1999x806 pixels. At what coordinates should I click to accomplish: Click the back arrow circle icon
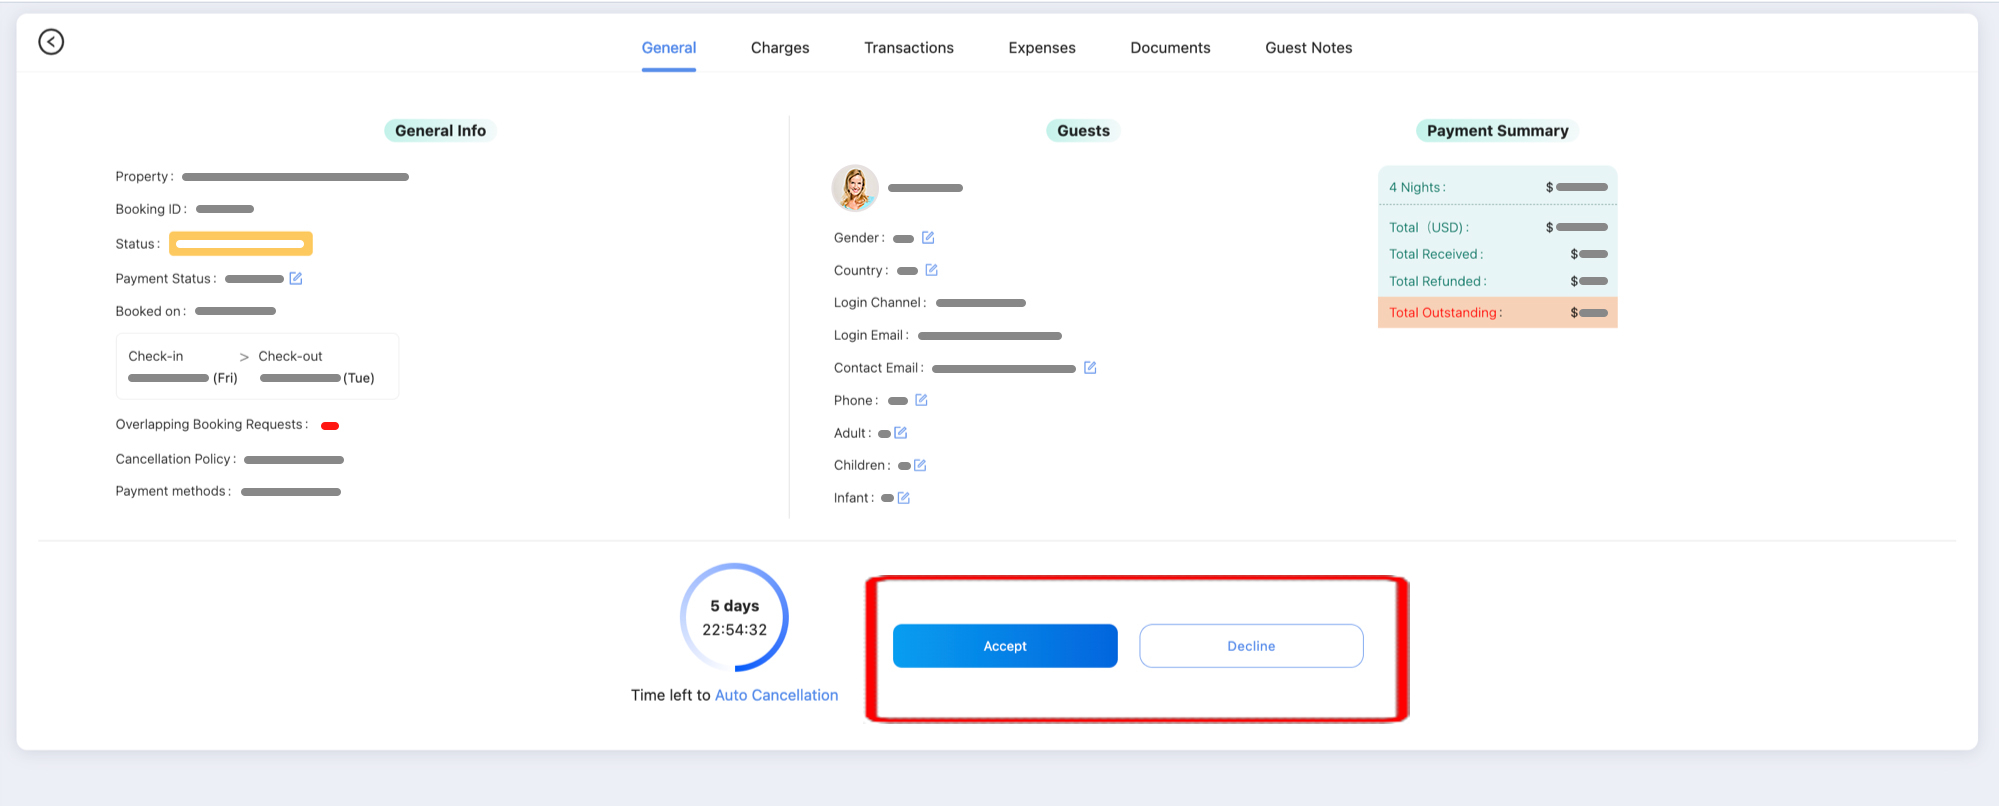pos(51,42)
